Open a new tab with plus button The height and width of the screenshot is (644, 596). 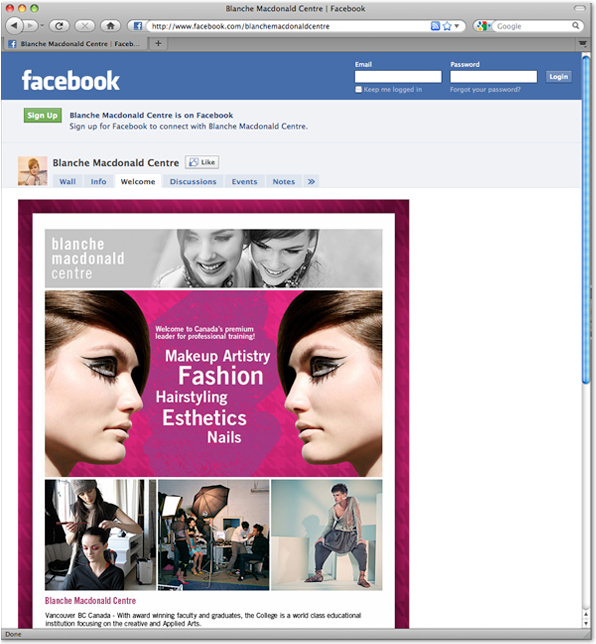(158, 43)
